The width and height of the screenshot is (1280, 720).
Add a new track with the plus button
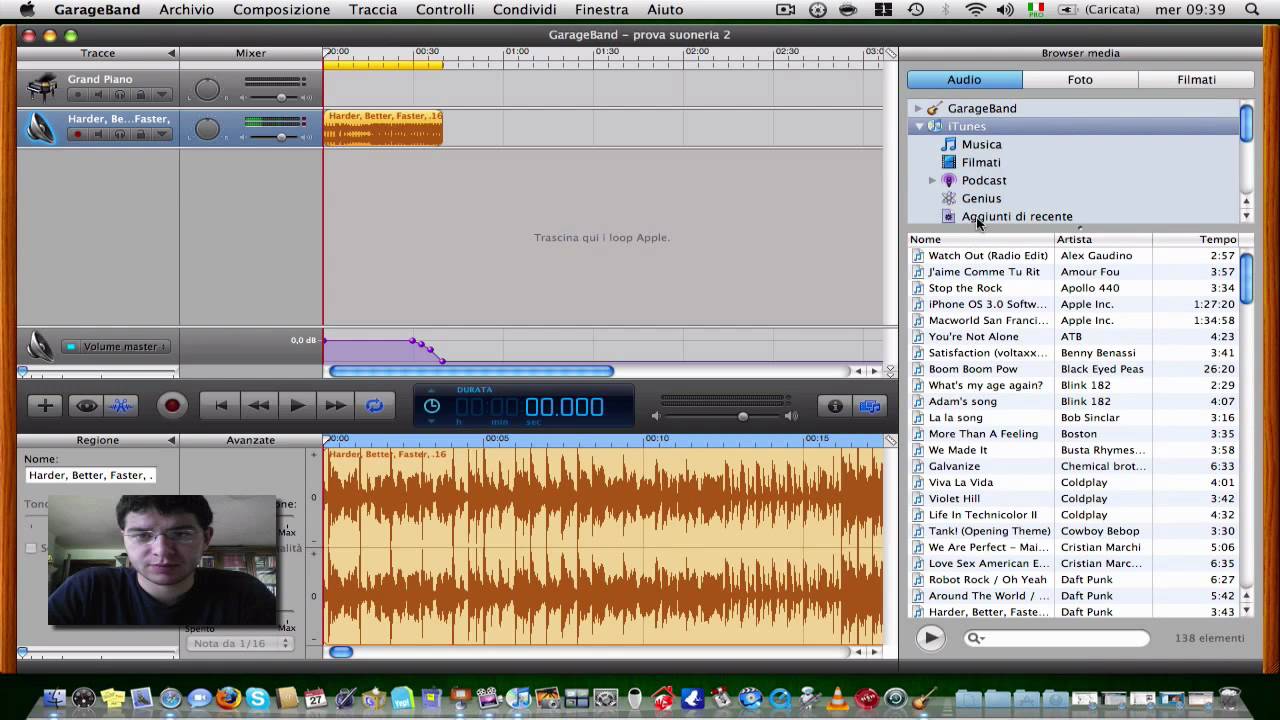(x=45, y=405)
